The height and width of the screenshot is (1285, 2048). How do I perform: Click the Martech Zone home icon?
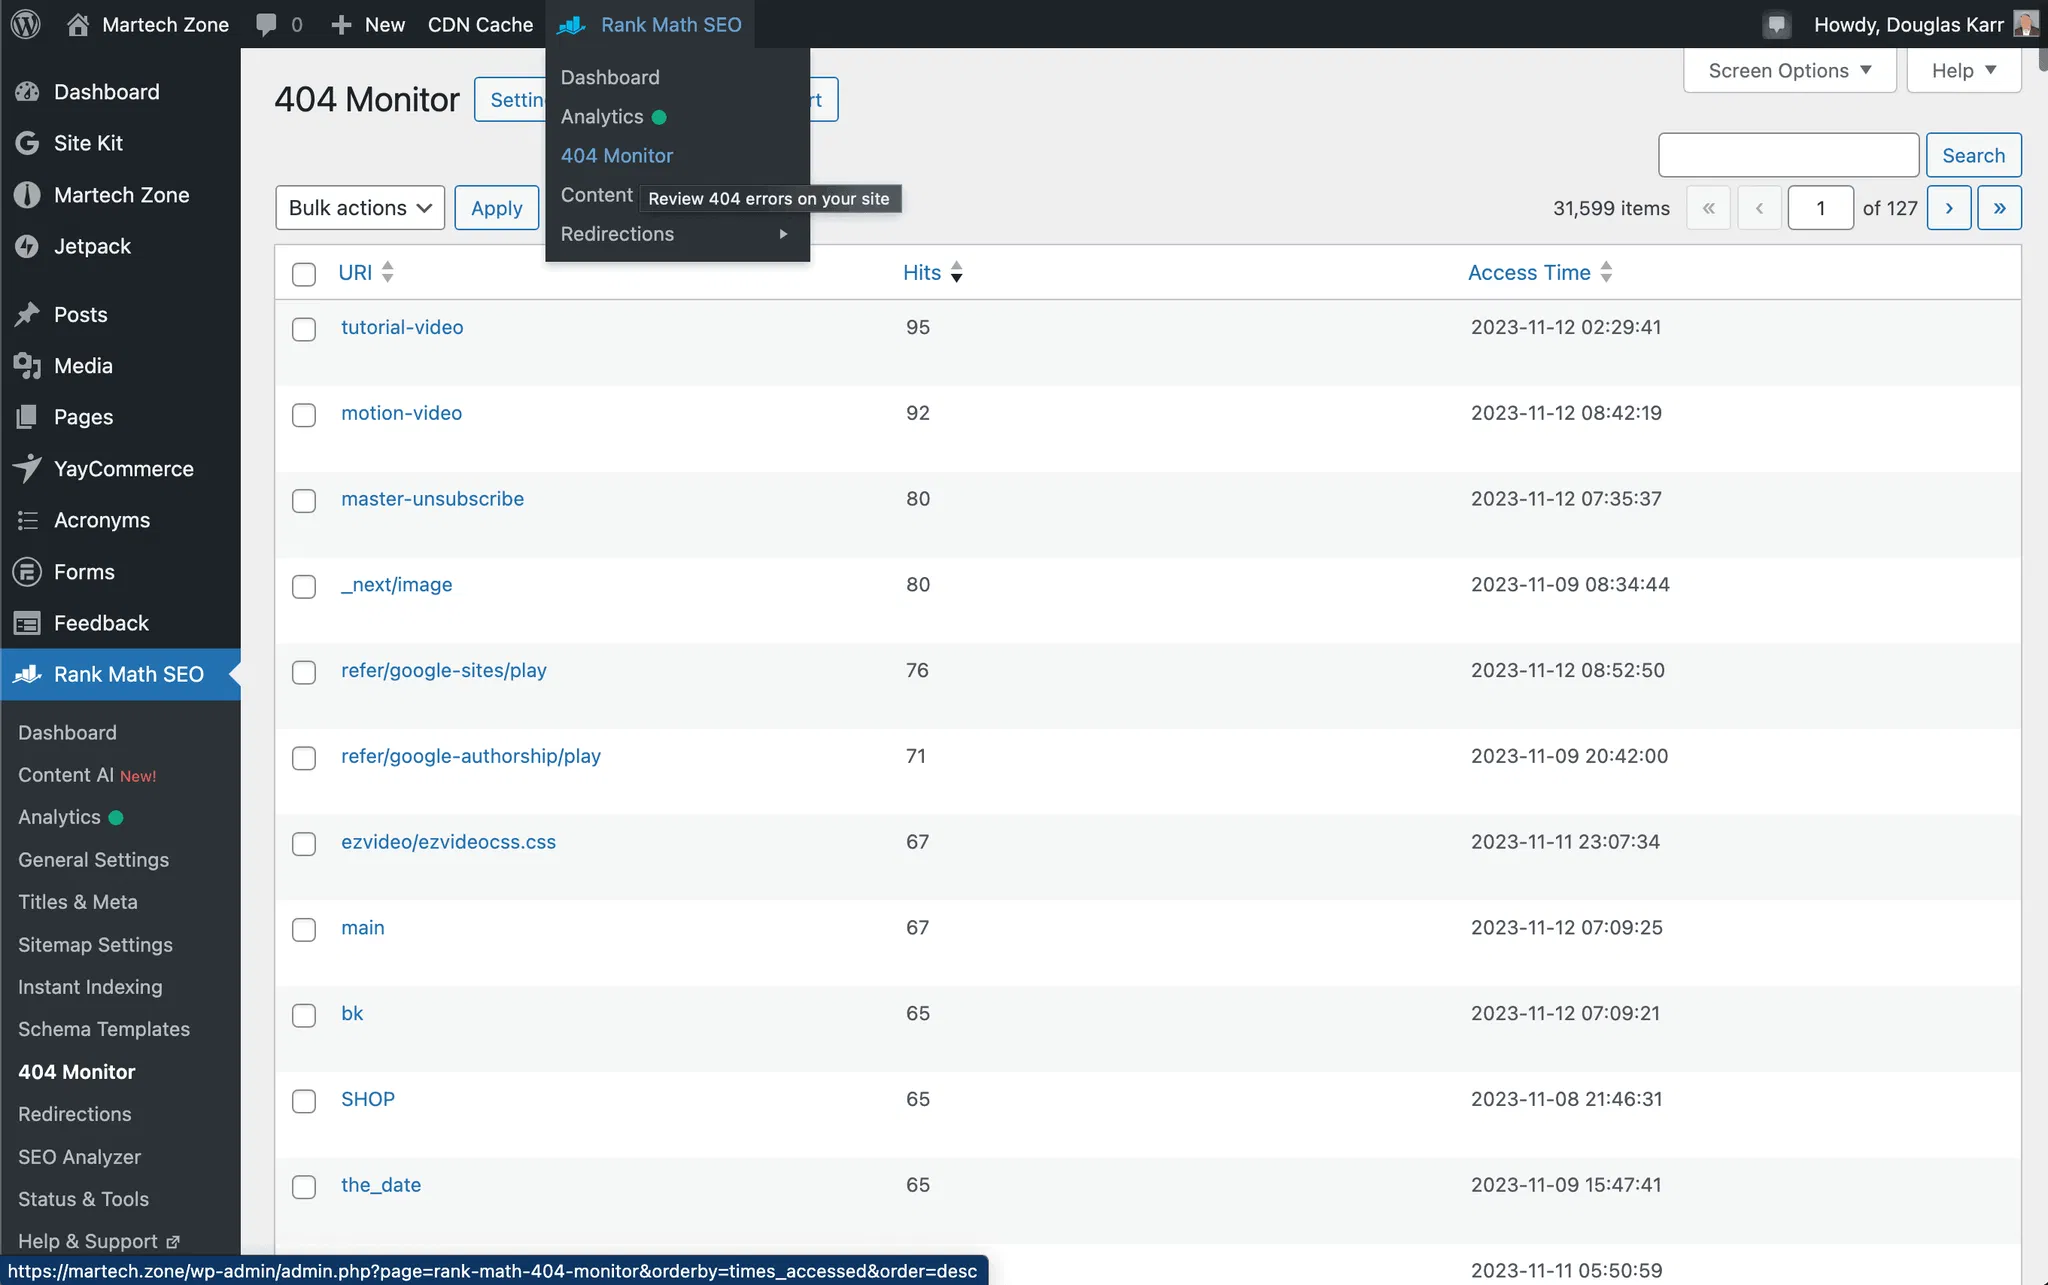[x=78, y=24]
